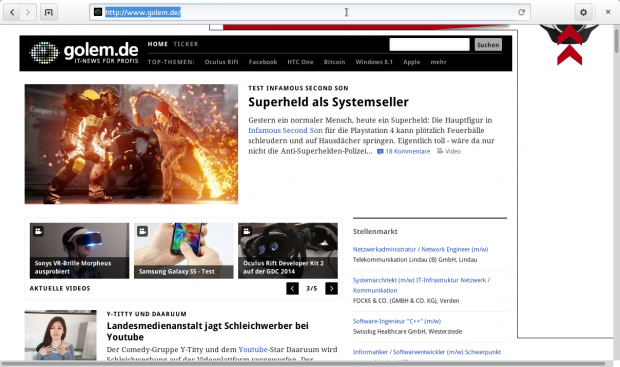Play the Samsung Galaxy S5 Test video

tap(184, 251)
